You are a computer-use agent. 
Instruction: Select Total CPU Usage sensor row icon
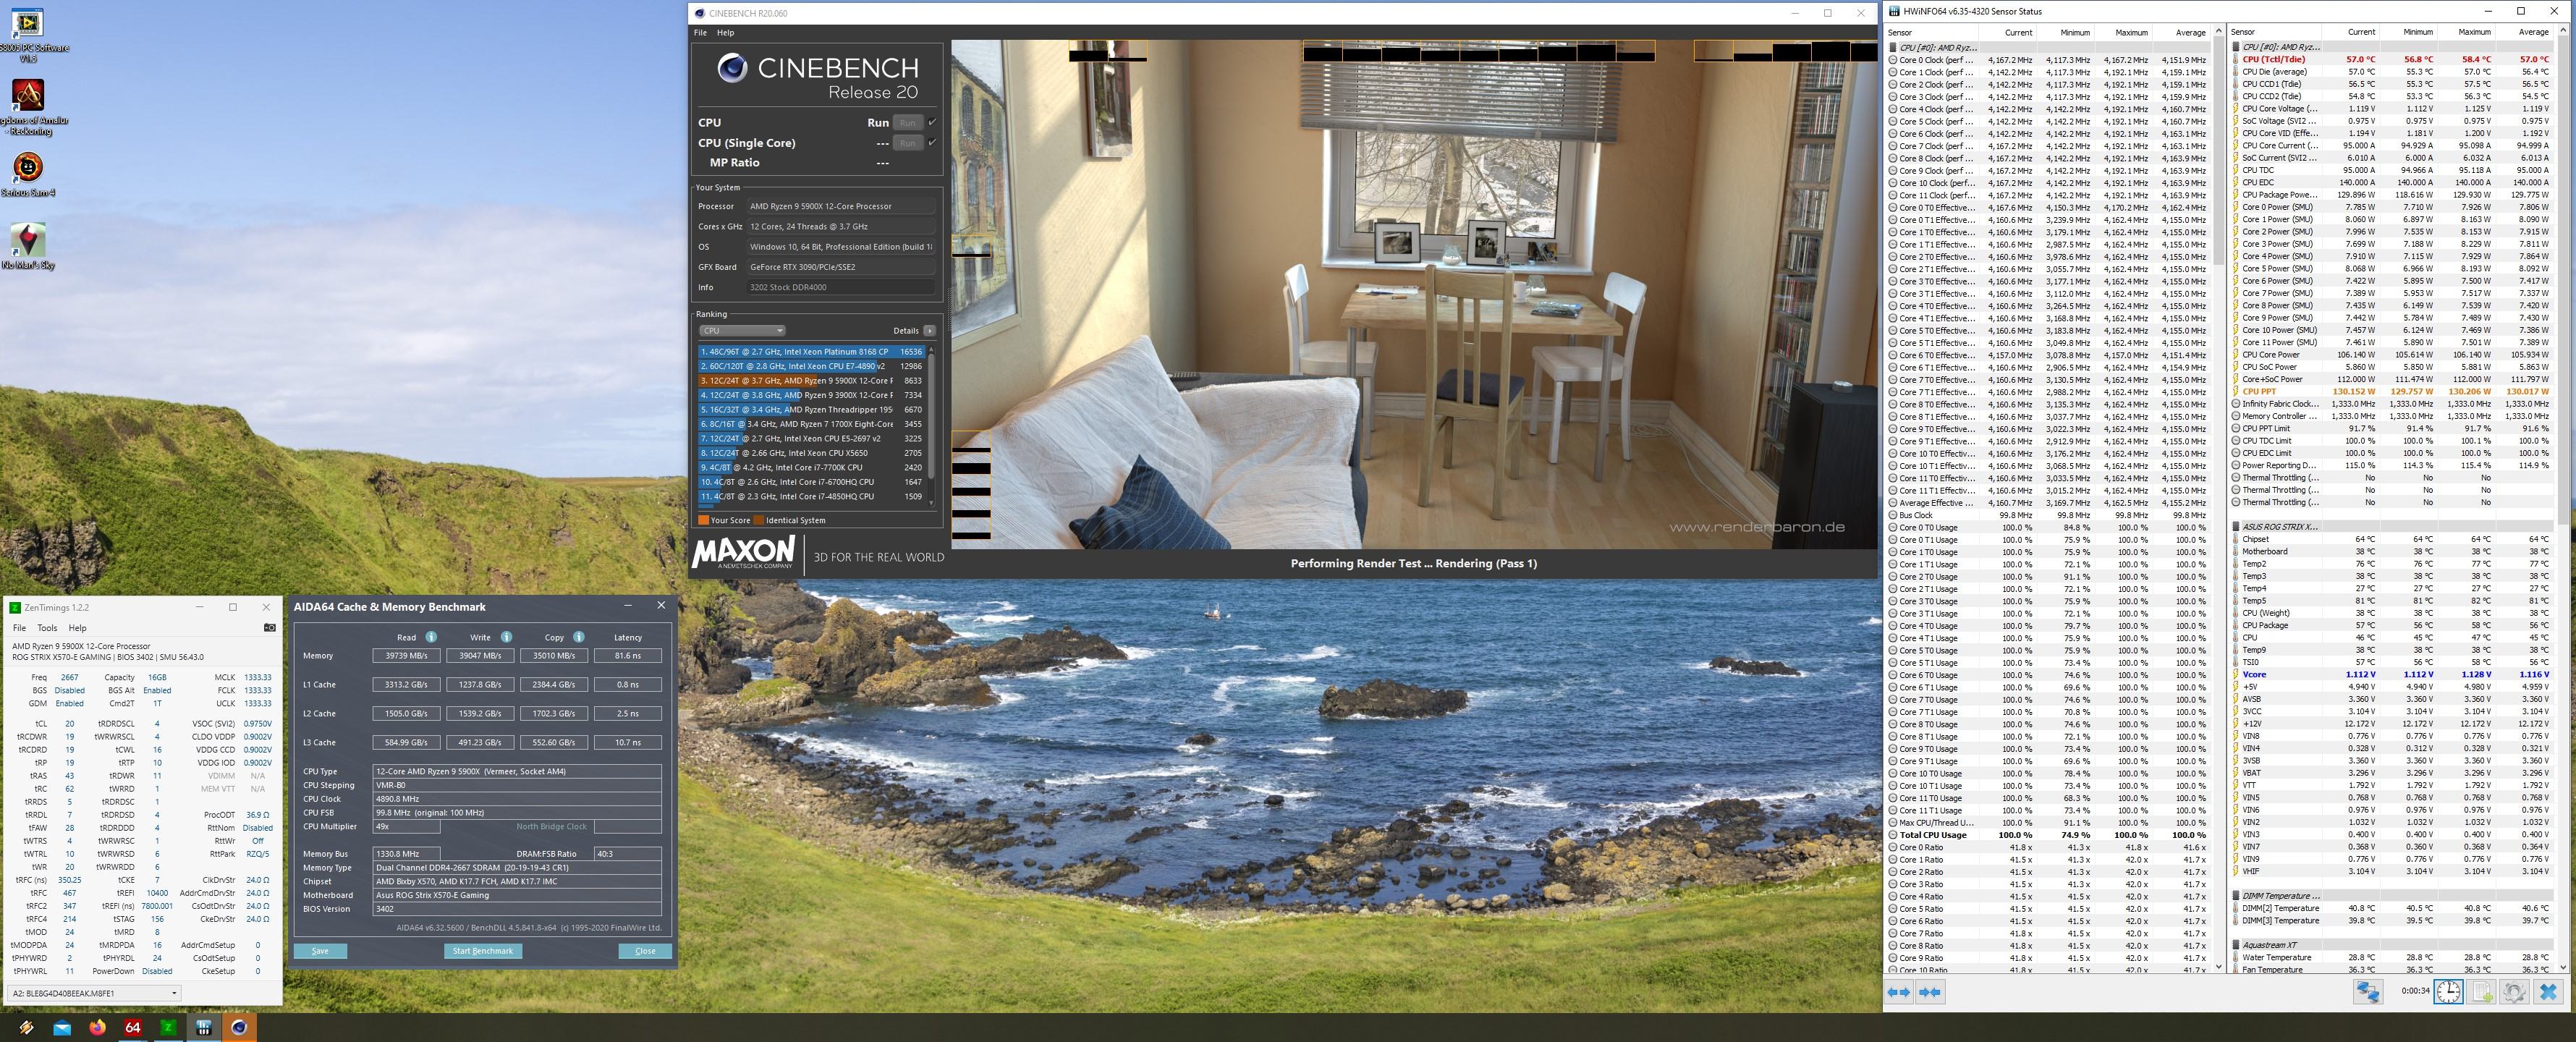point(1893,835)
